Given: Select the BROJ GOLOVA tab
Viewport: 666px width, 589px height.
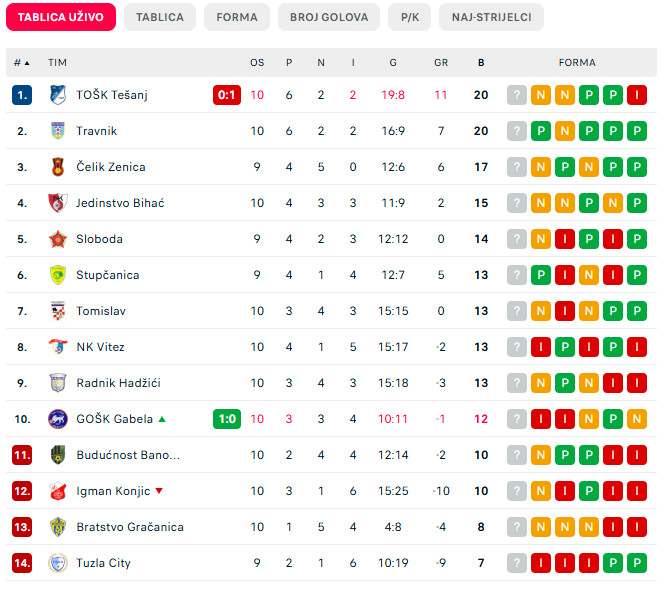Looking at the screenshot, I should pos(329,17).
